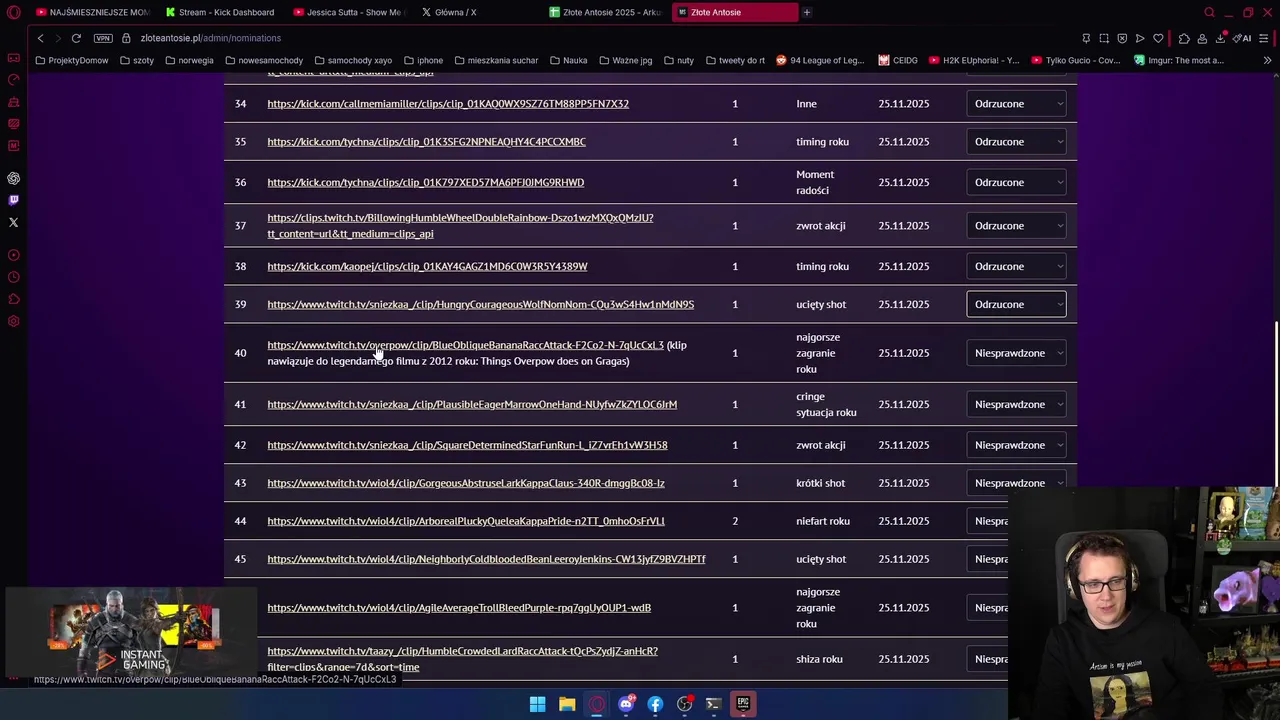The image size is (1280, 720).
Task: Reload the current page
Action: (76, 38)
